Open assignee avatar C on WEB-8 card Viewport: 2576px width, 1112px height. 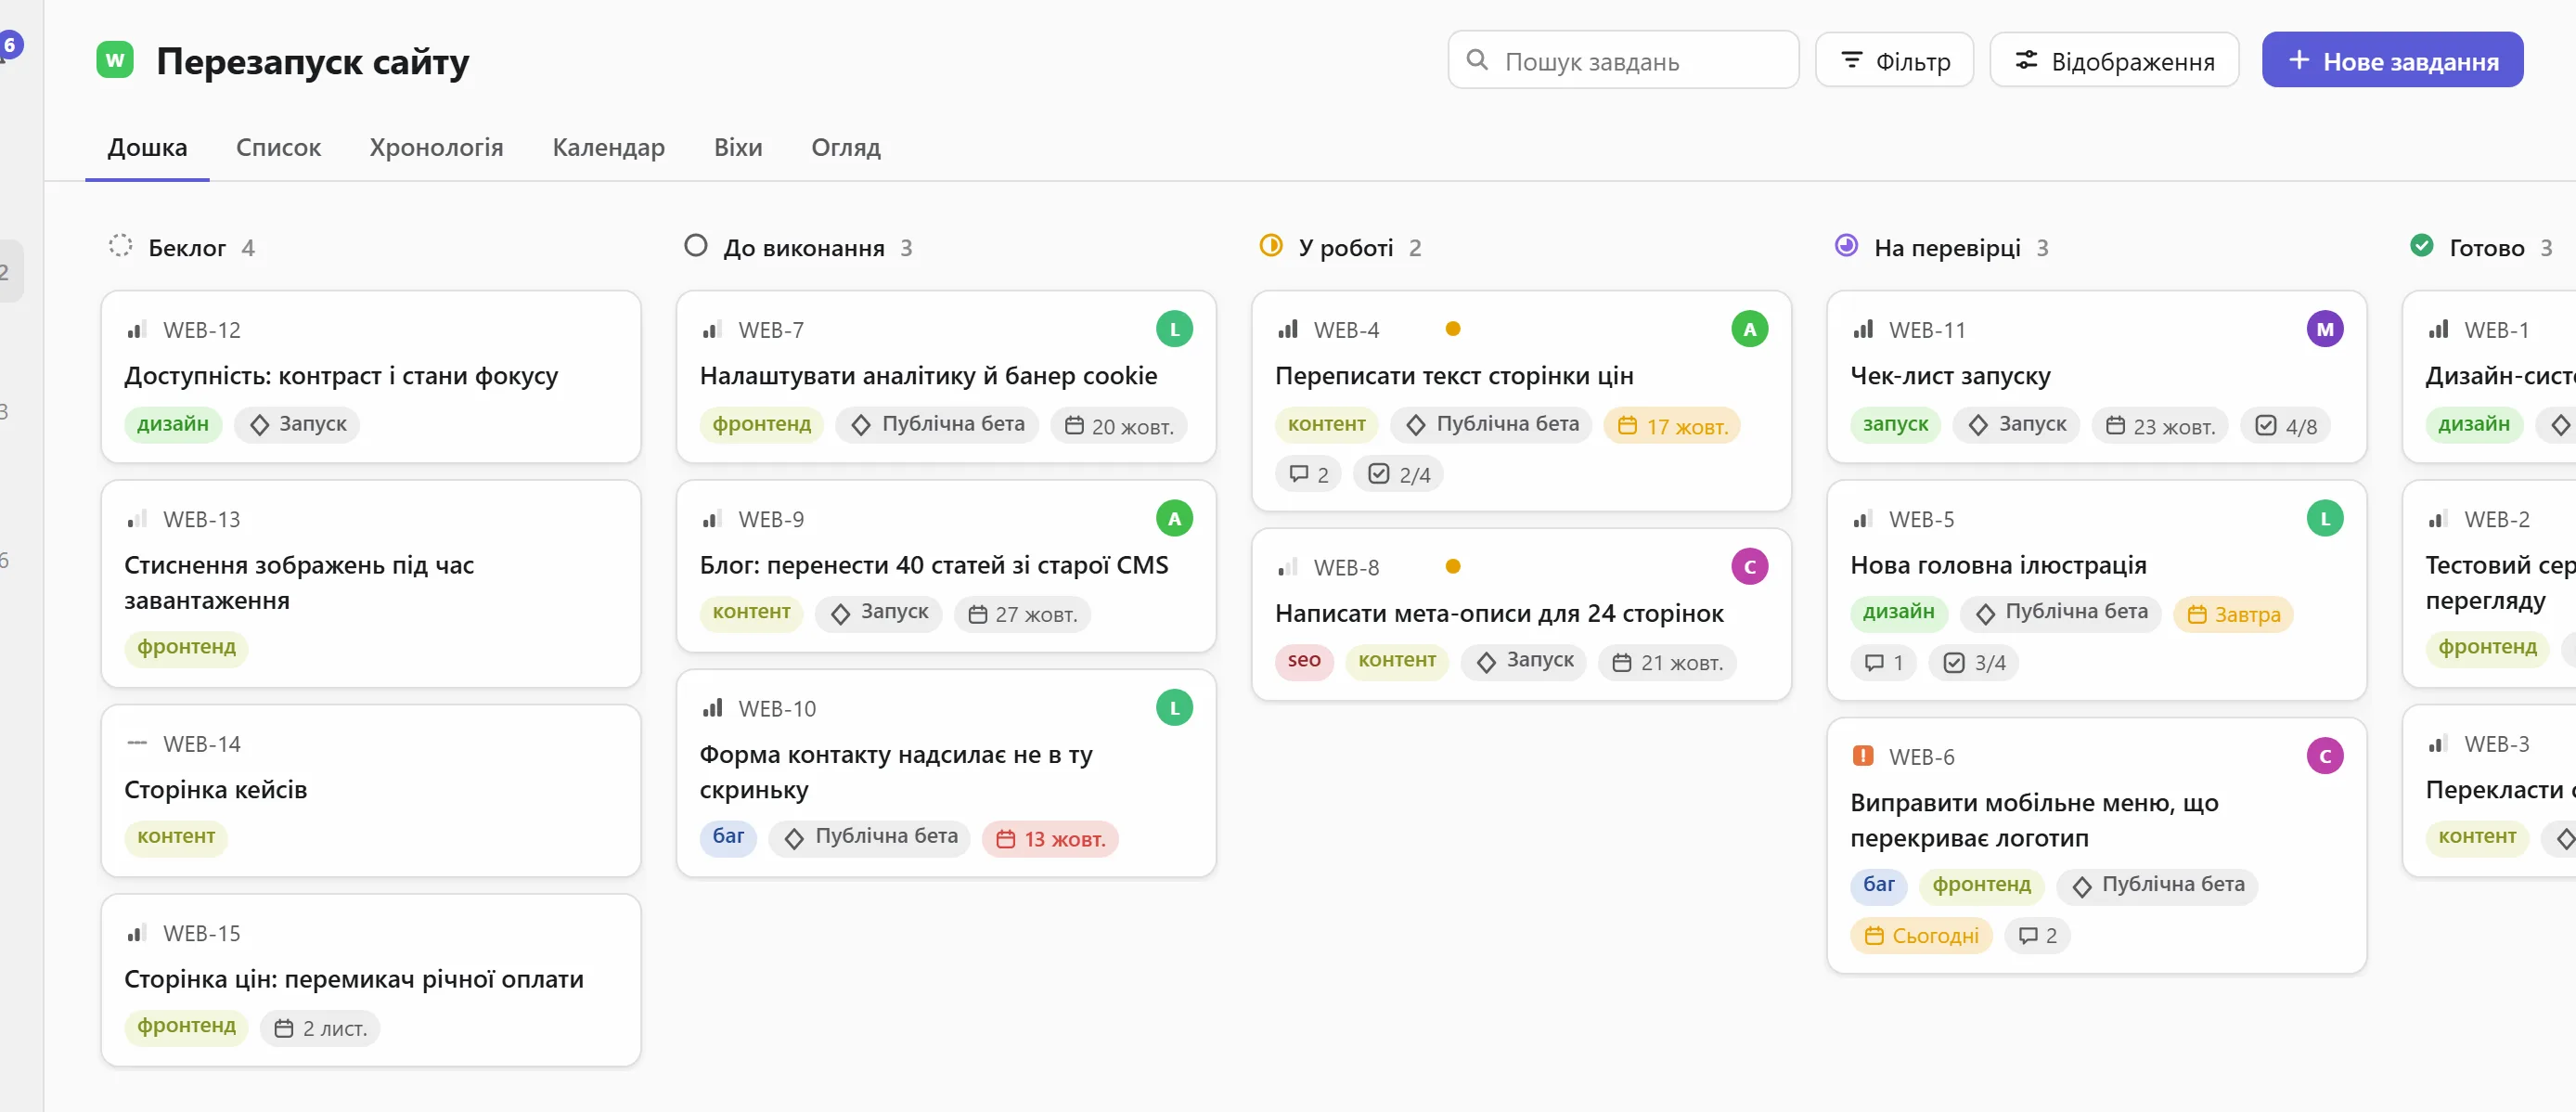pyautogui.click(x=1749, y=567)
